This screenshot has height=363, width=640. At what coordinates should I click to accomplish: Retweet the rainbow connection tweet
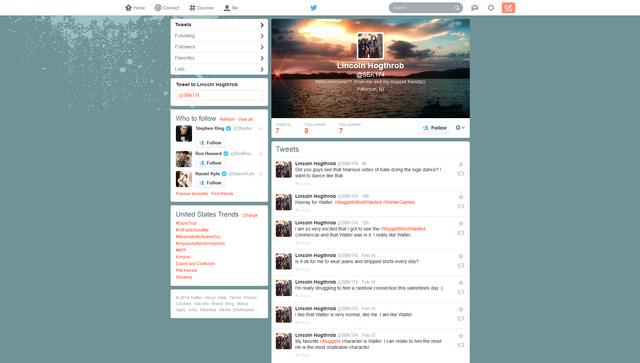click(x=461, y=292)
